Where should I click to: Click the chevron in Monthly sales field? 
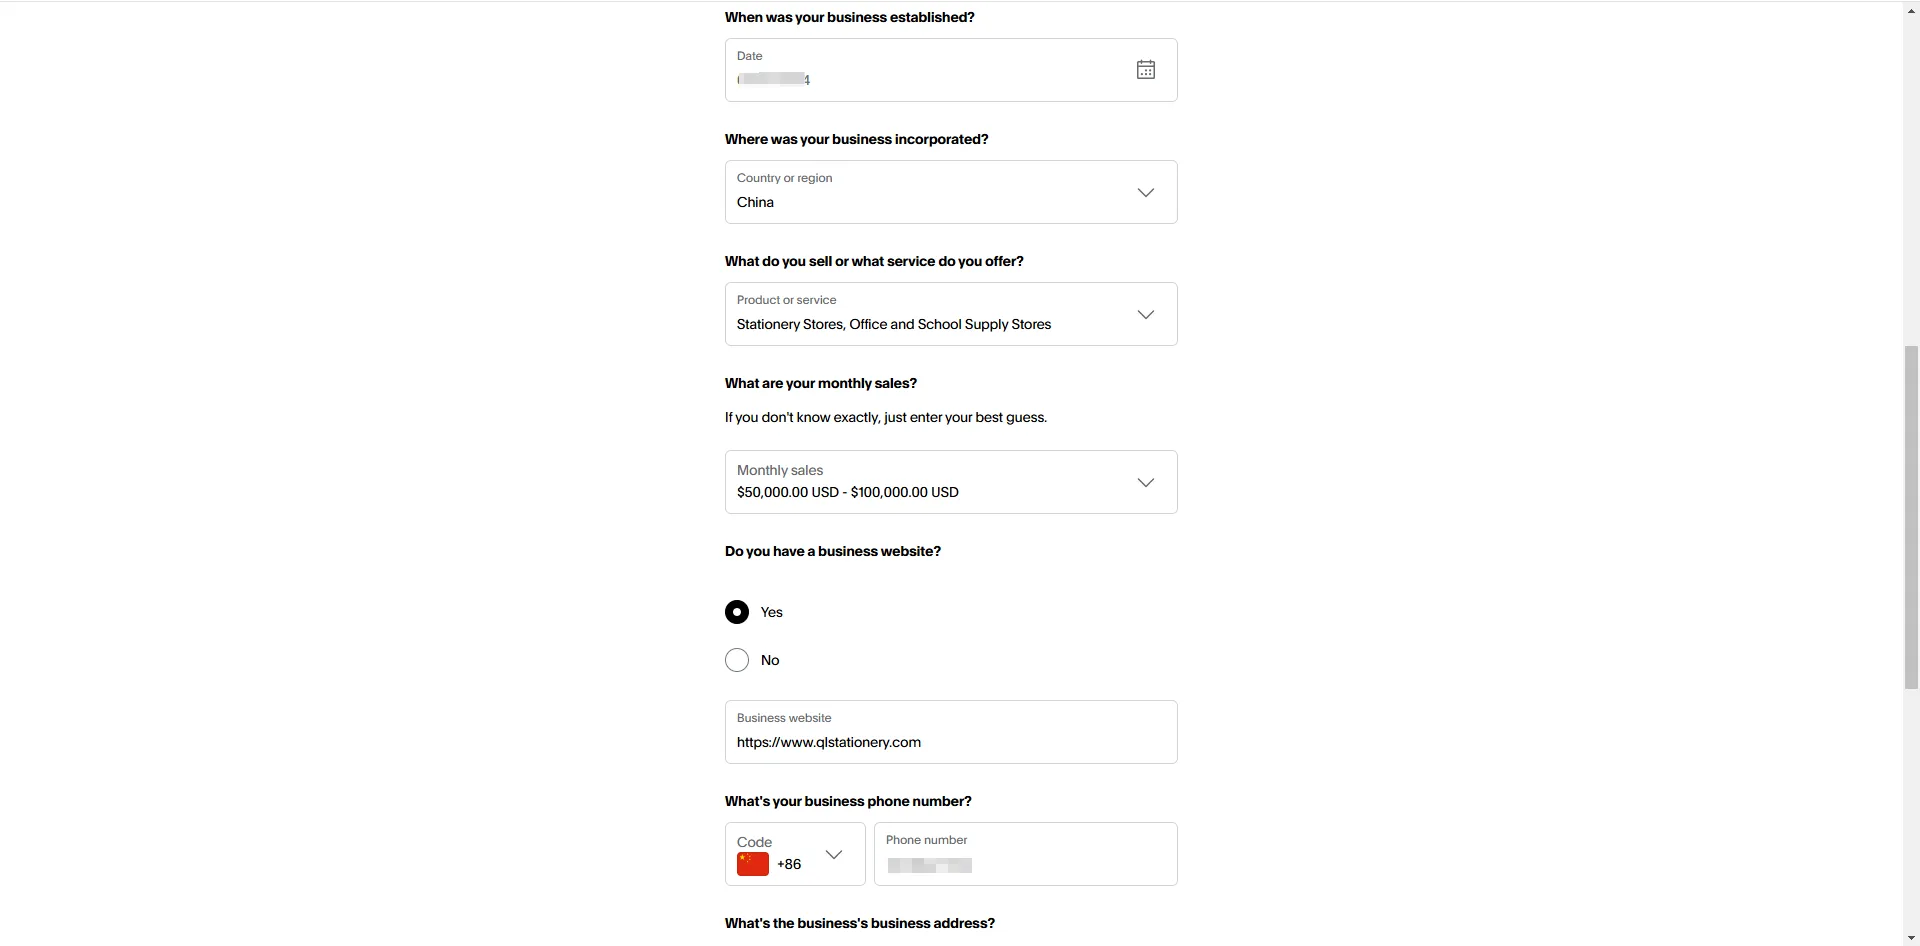[x=1146, y=482]
